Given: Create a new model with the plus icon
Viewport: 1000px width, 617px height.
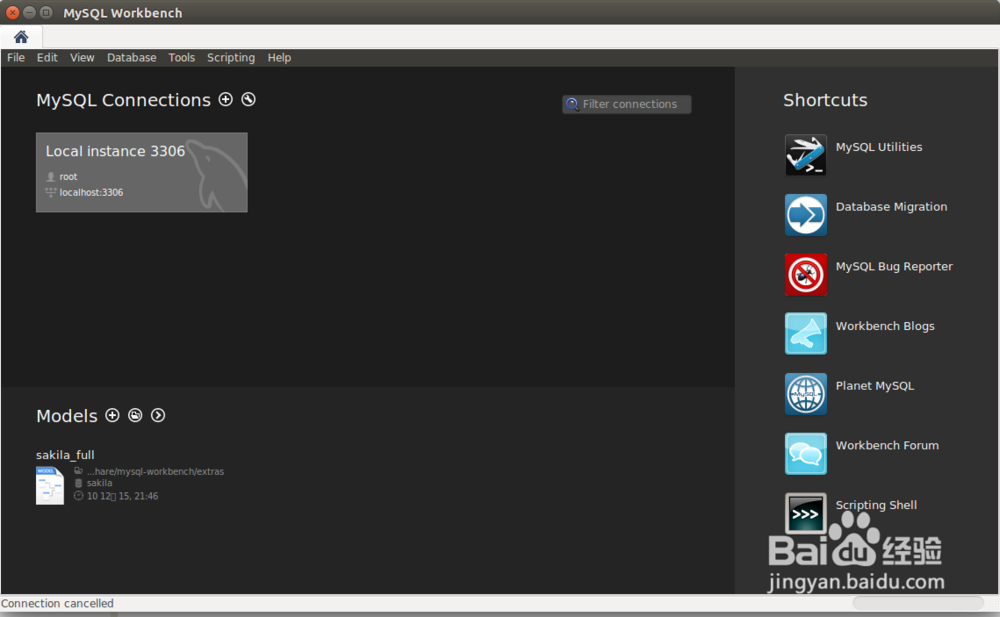Looking at the screenshot, I should tap(112, 415).
